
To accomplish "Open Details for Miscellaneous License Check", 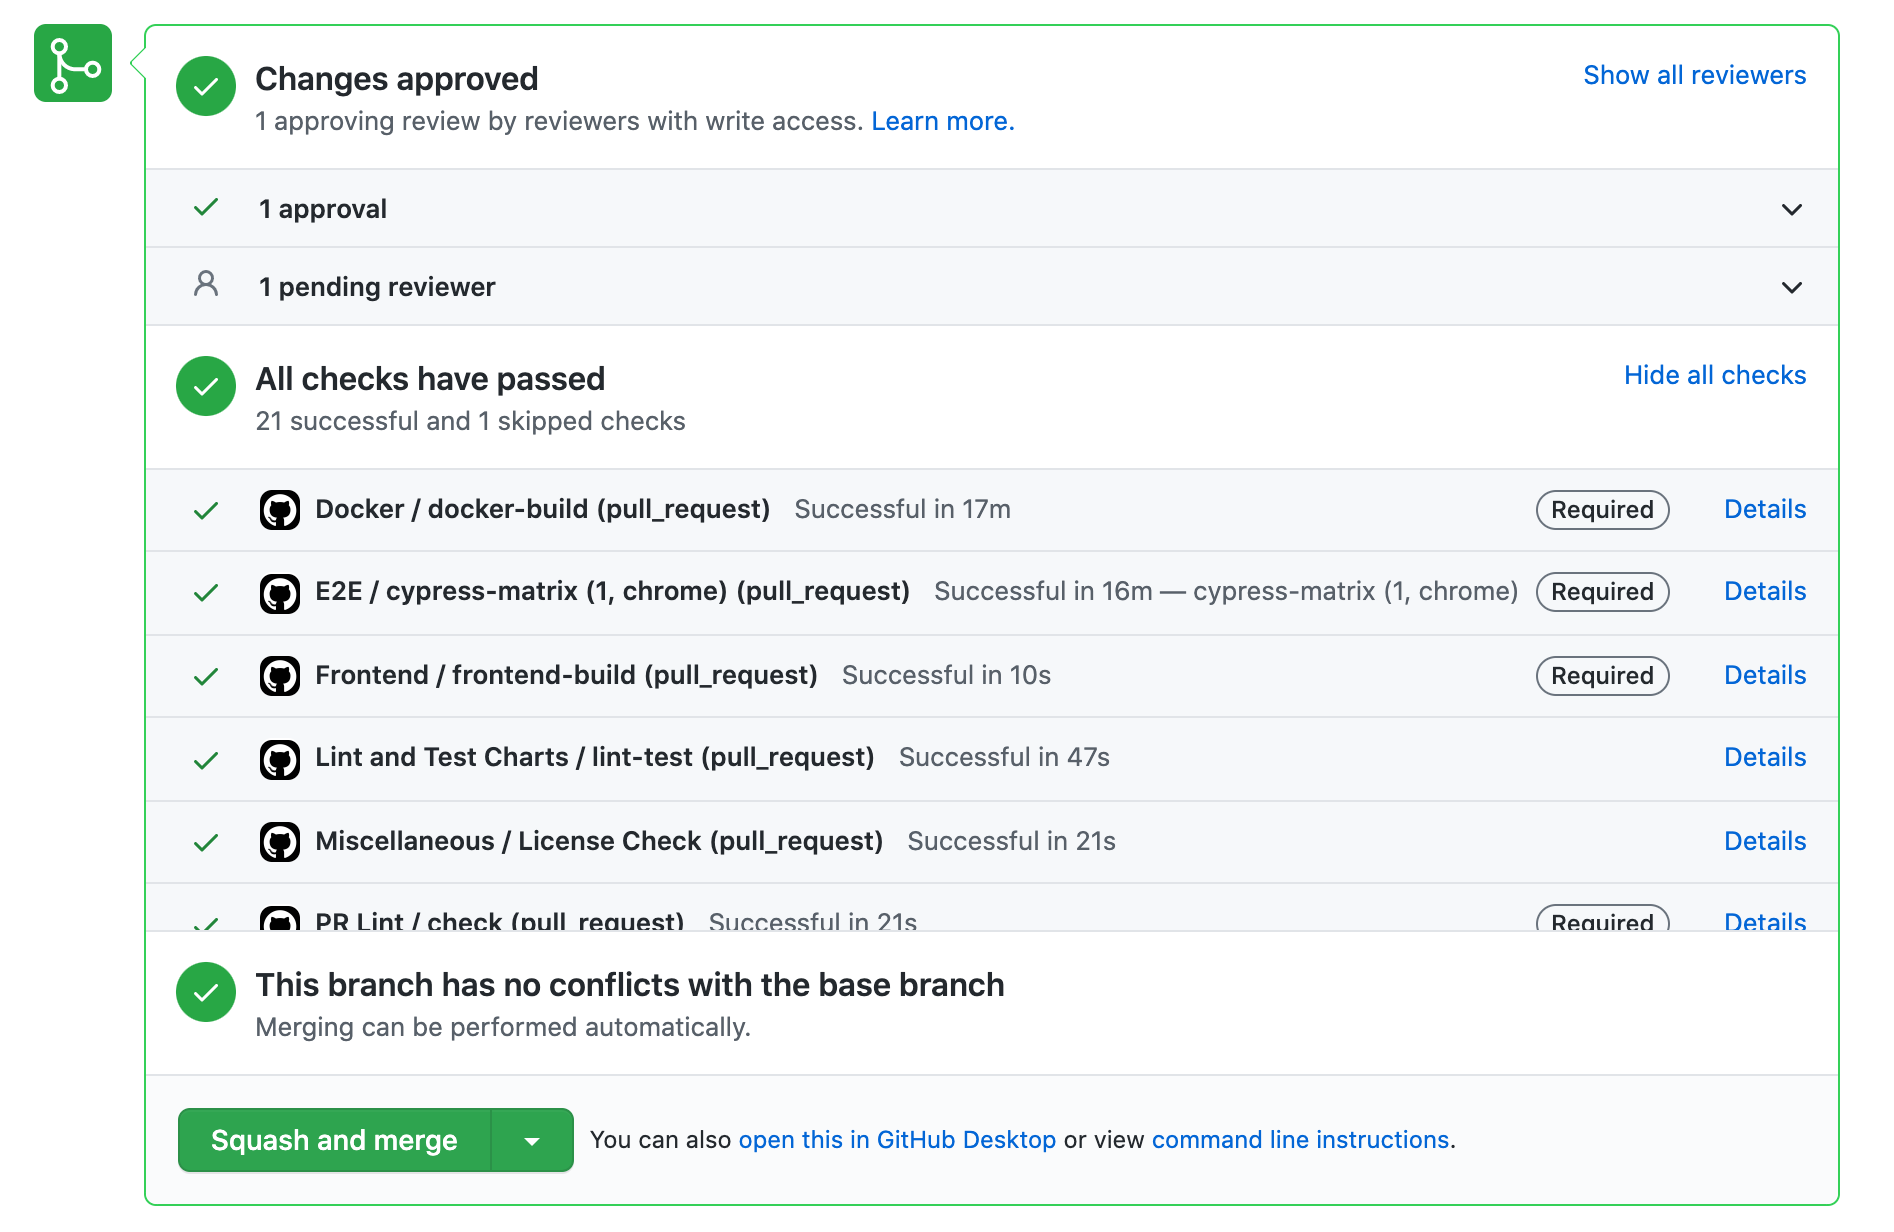I will (x=1764, y=841).
